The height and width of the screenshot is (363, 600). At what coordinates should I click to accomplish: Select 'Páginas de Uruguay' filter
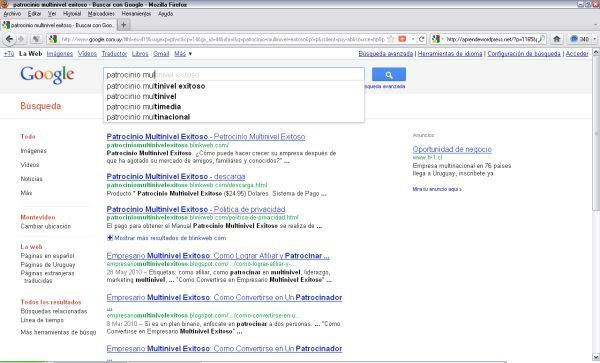click(x=48, y=265)
